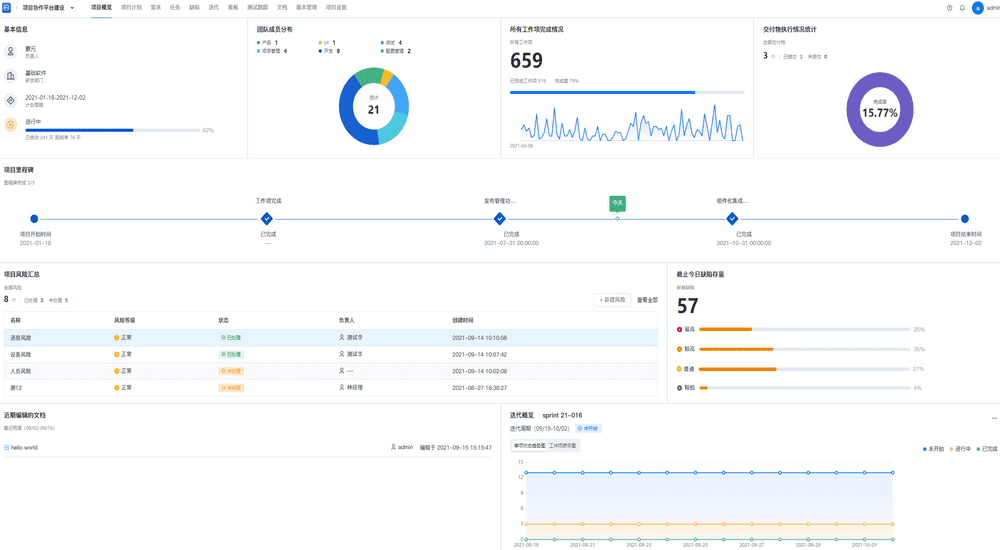Open the 看板 tab
This screenshot has height=550, width=1000.
[x=233, y=8]
